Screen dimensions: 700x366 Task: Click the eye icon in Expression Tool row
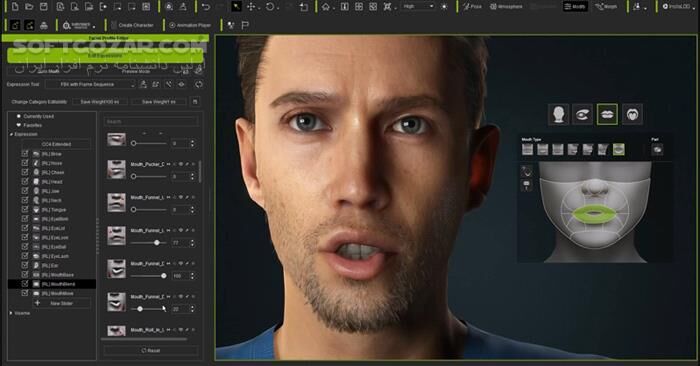click(181, 84)
